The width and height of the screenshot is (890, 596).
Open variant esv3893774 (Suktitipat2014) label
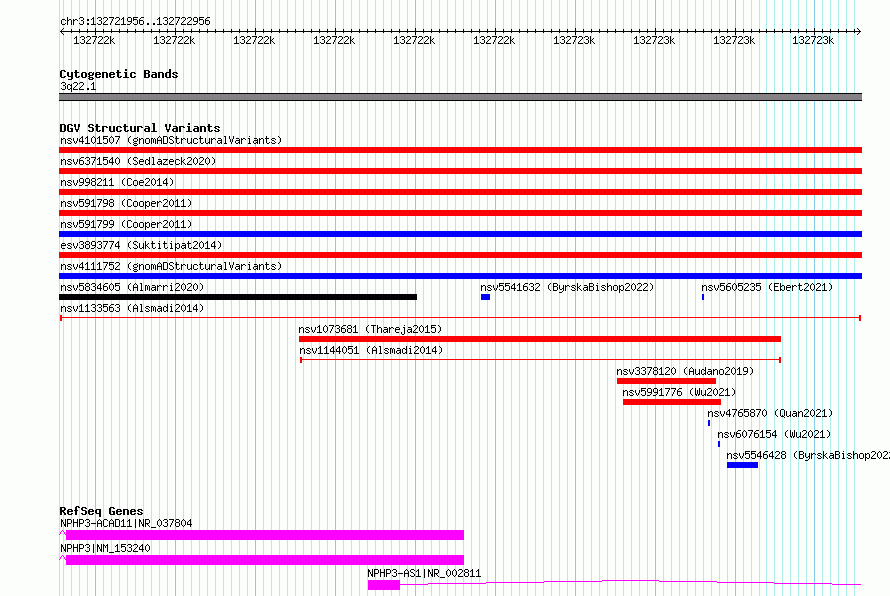(141, 245)
